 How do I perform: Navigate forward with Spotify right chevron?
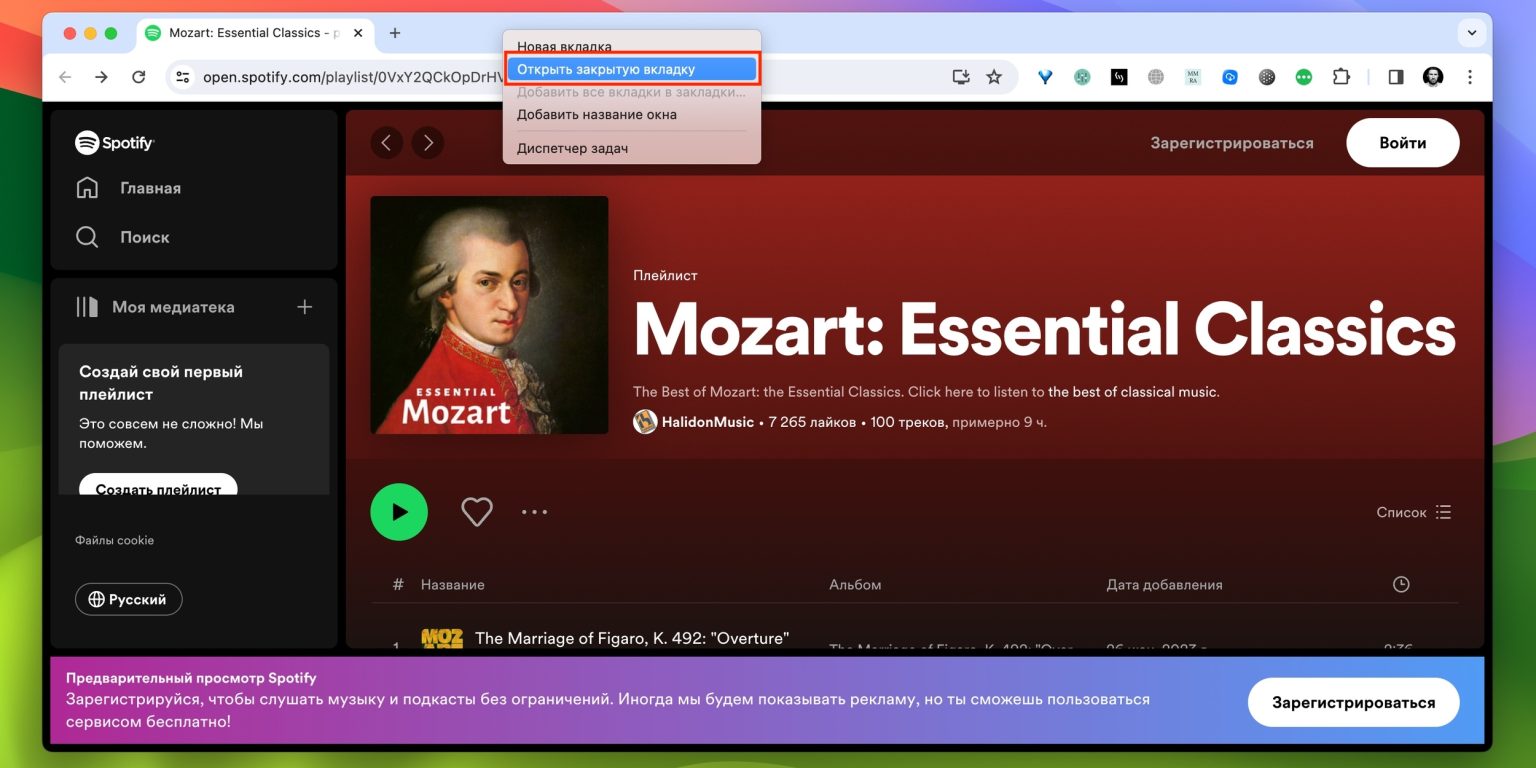point(428,143)
